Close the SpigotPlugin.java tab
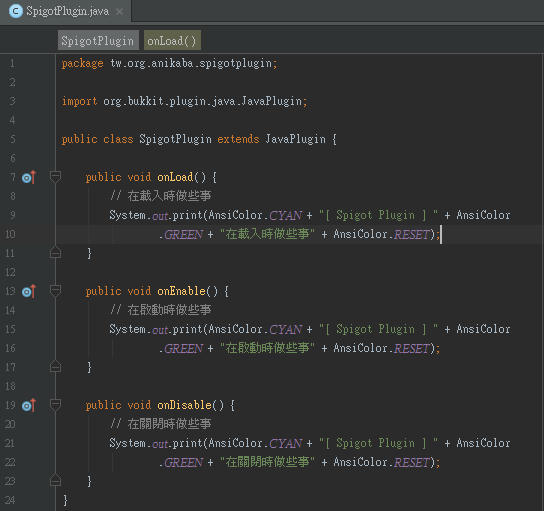 pyautogui.click(x=119, y=12)
